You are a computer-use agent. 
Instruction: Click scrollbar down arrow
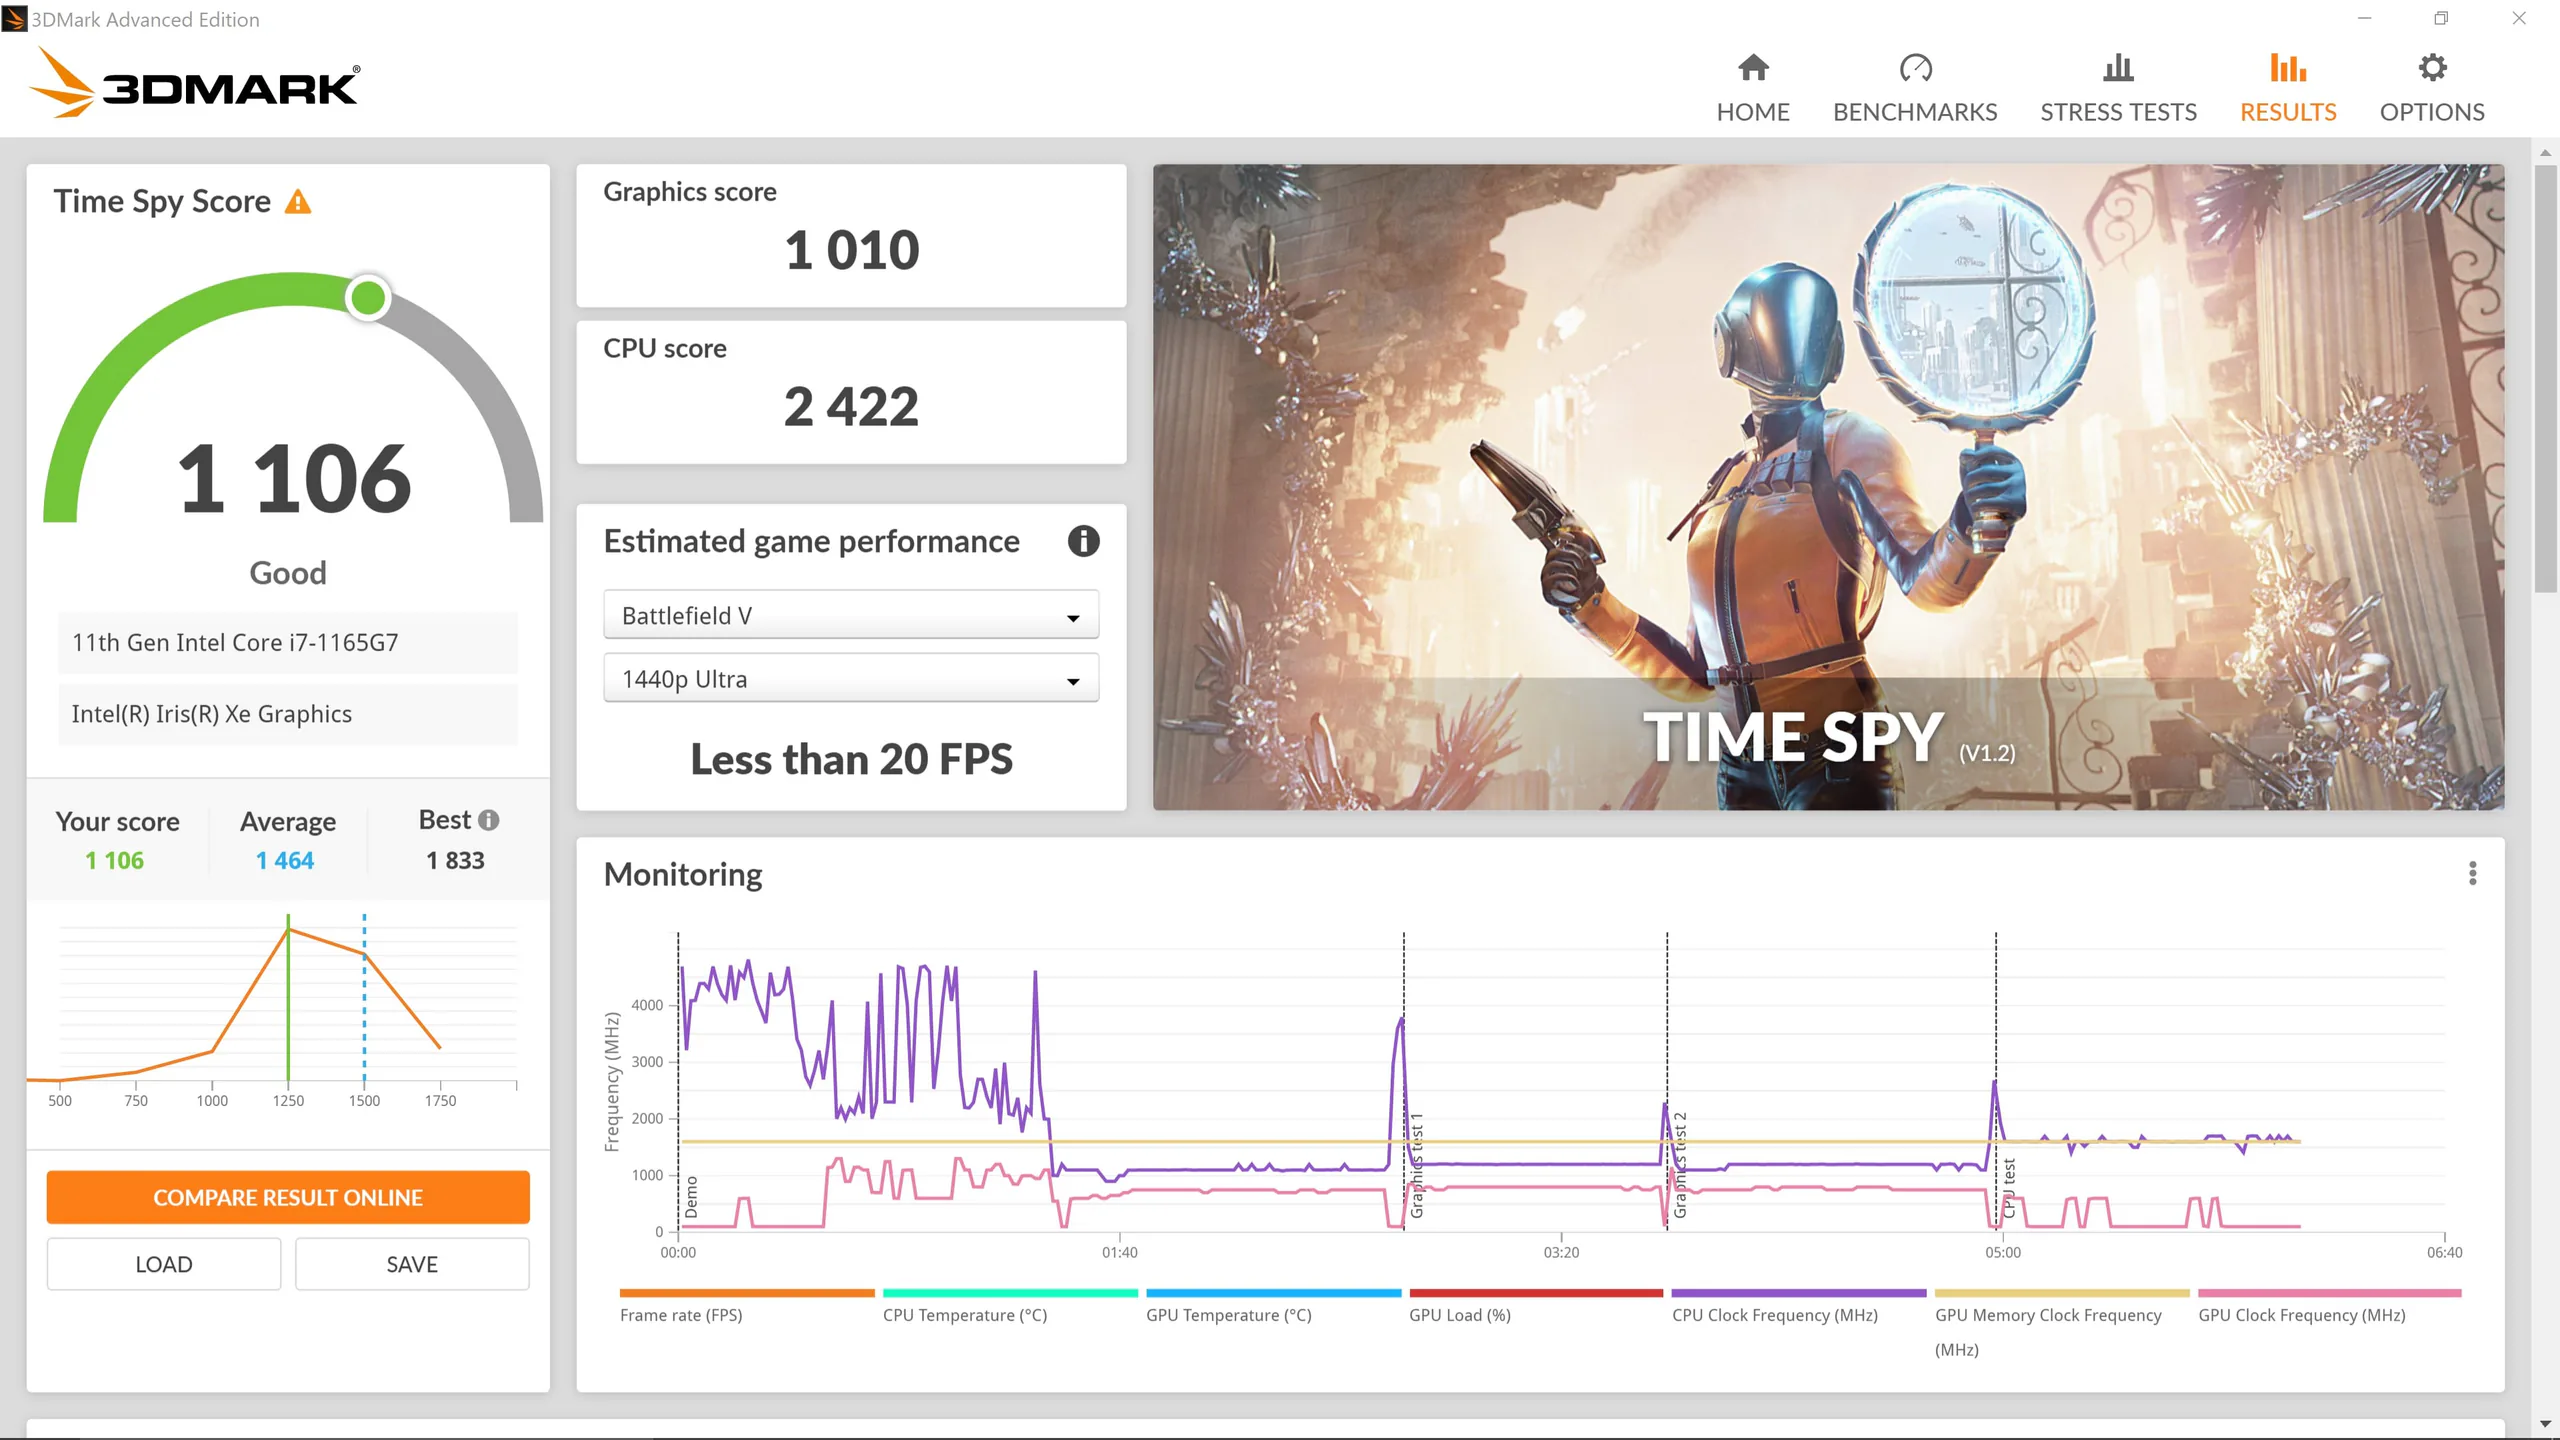2545,1424
